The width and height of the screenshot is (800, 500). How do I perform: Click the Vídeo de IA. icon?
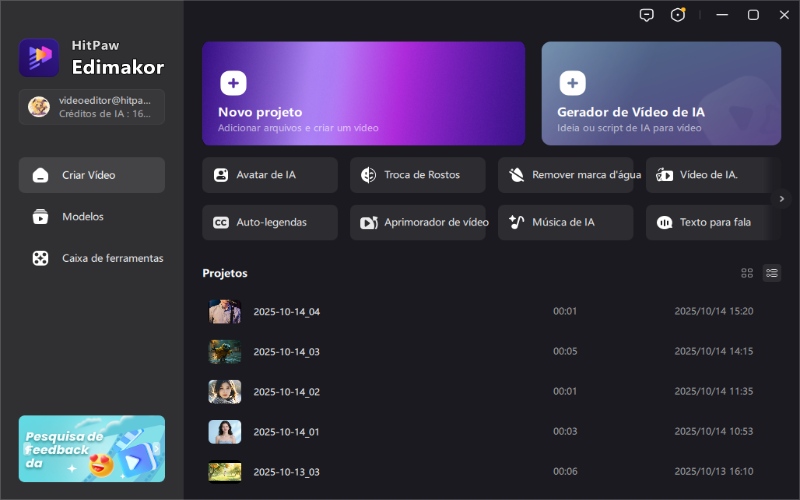(664, 175)
